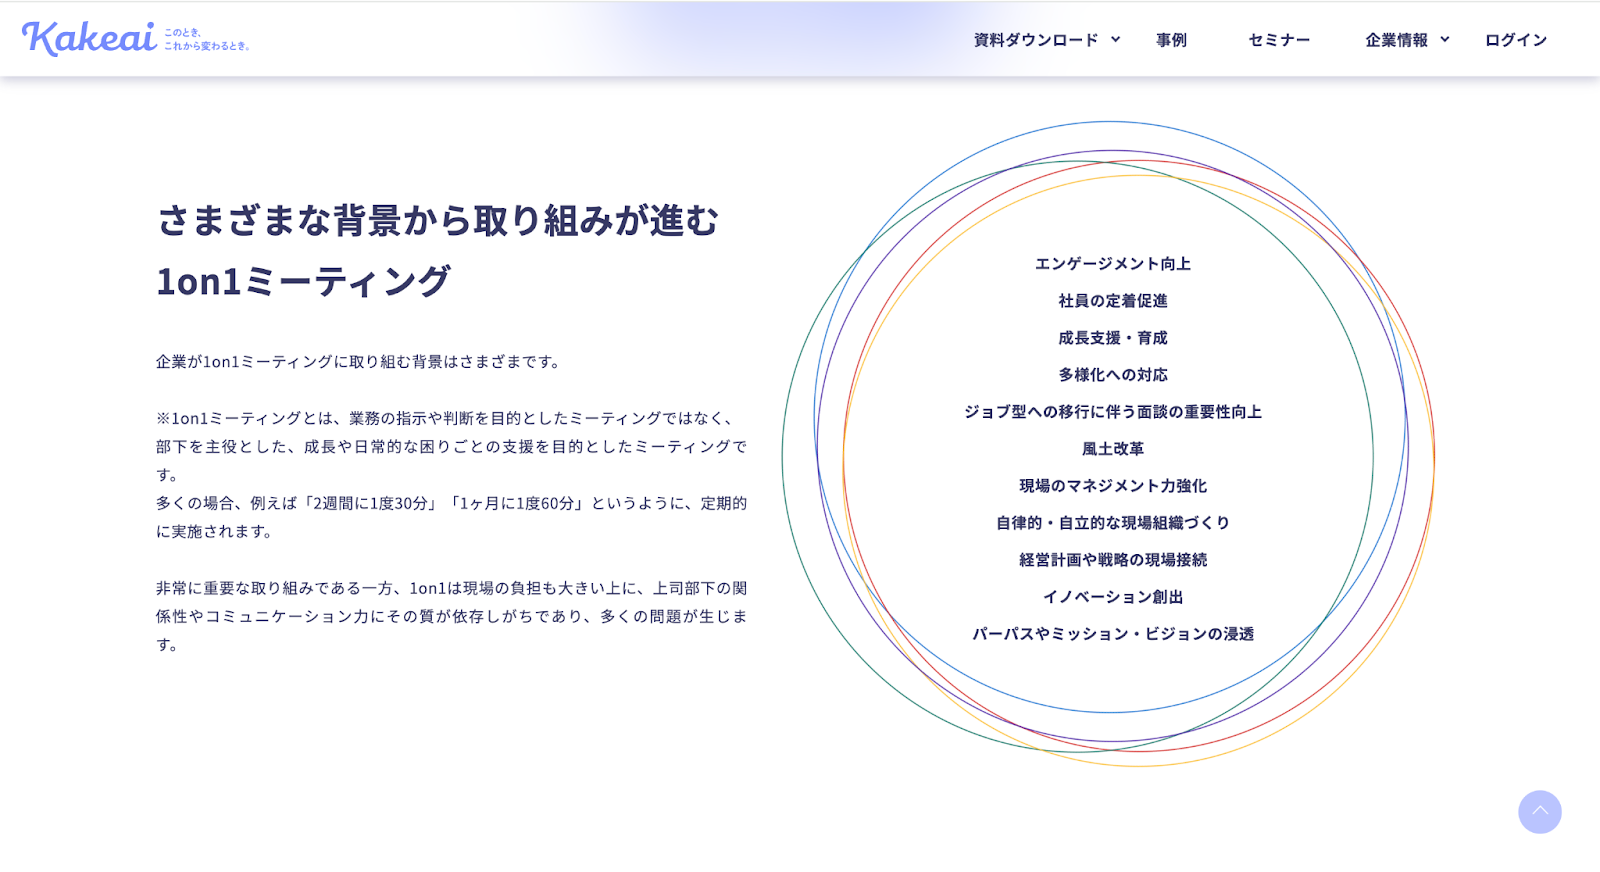Viewport: 1600px width, 872px height.
Task: Click 成長支援・育成 in the circle
Action: [1113, 338]
